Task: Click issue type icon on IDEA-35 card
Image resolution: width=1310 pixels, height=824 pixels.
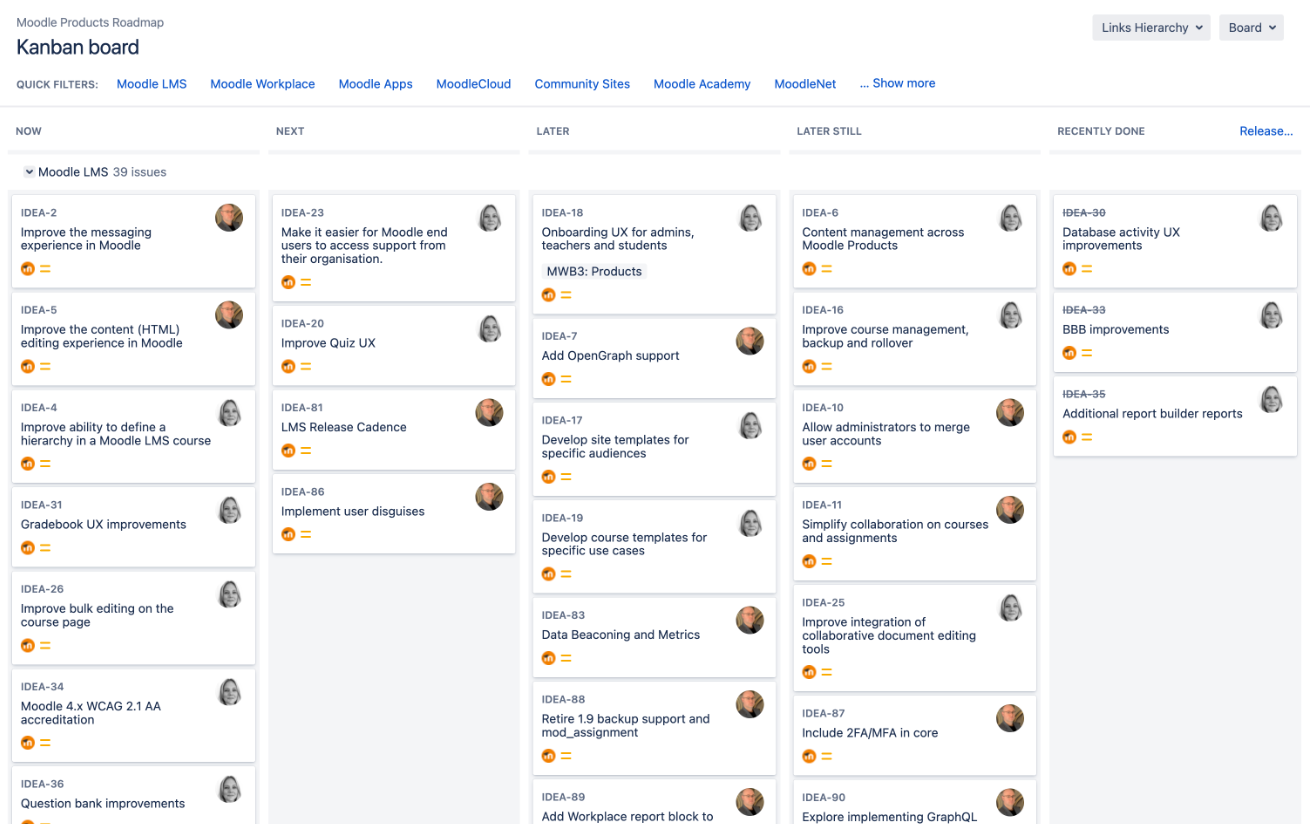Action: tap(1069, 437)
